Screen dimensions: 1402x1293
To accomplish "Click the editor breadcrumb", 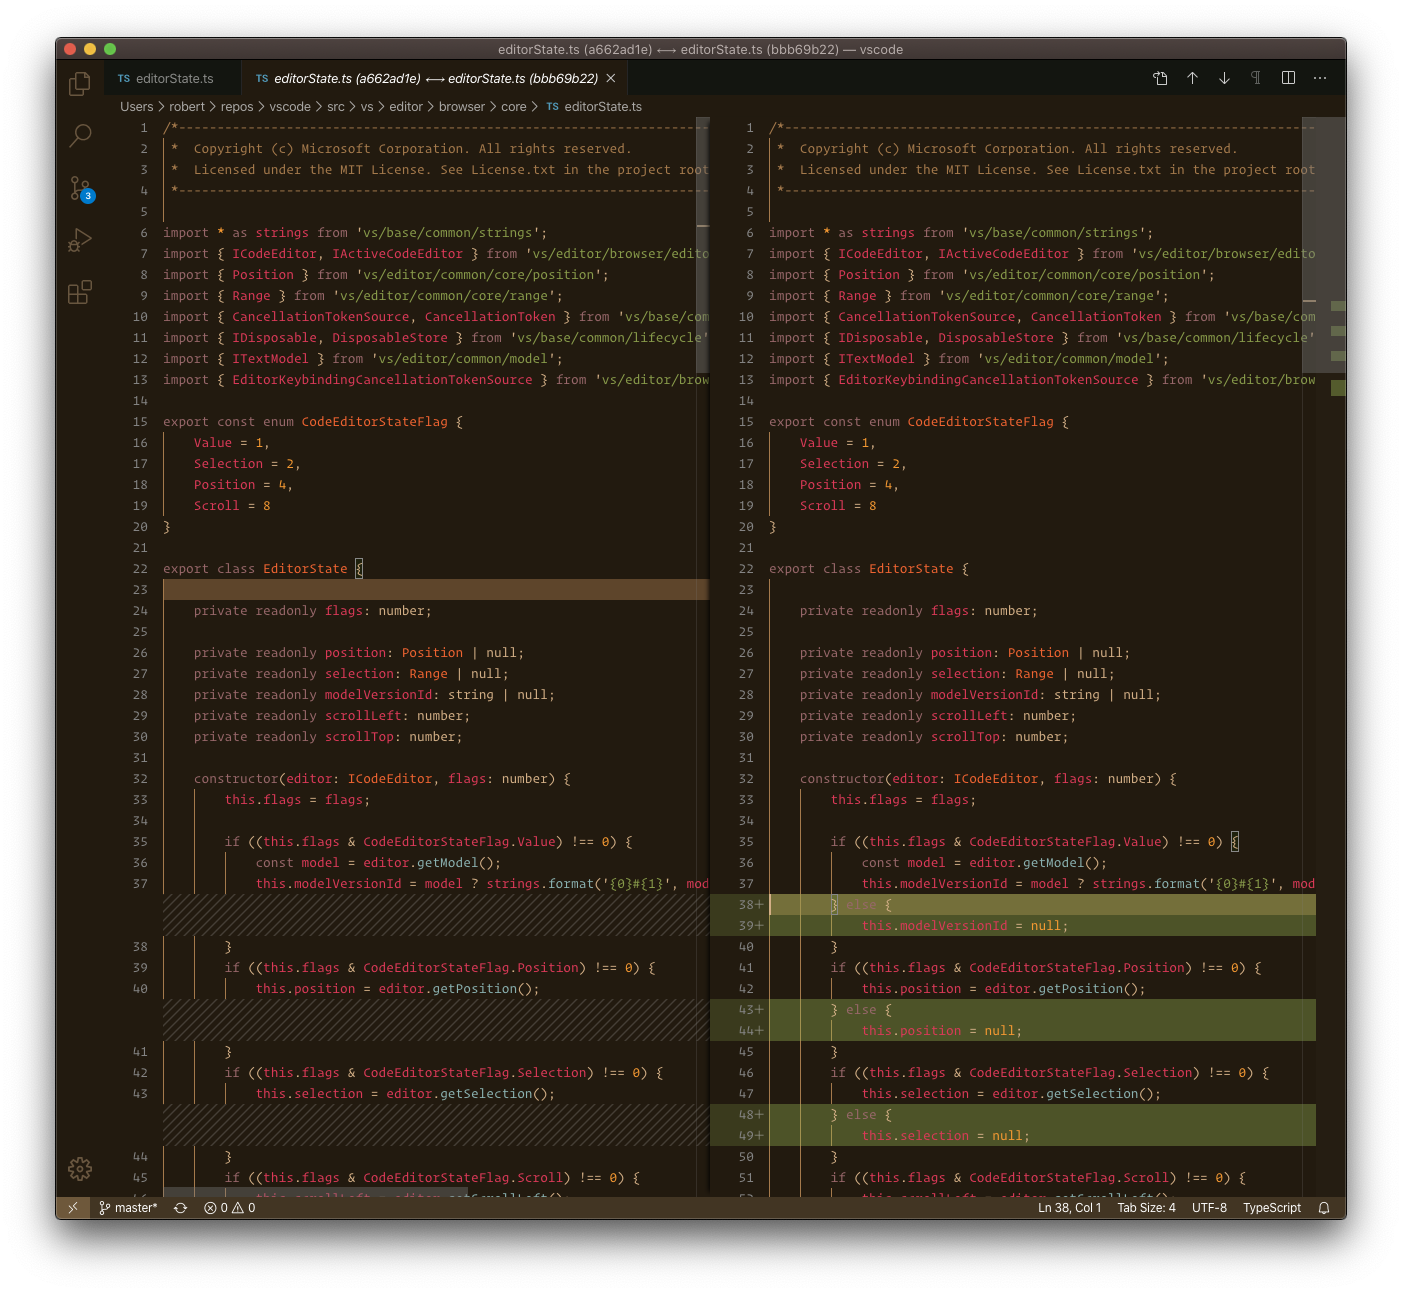I will 406,106.
